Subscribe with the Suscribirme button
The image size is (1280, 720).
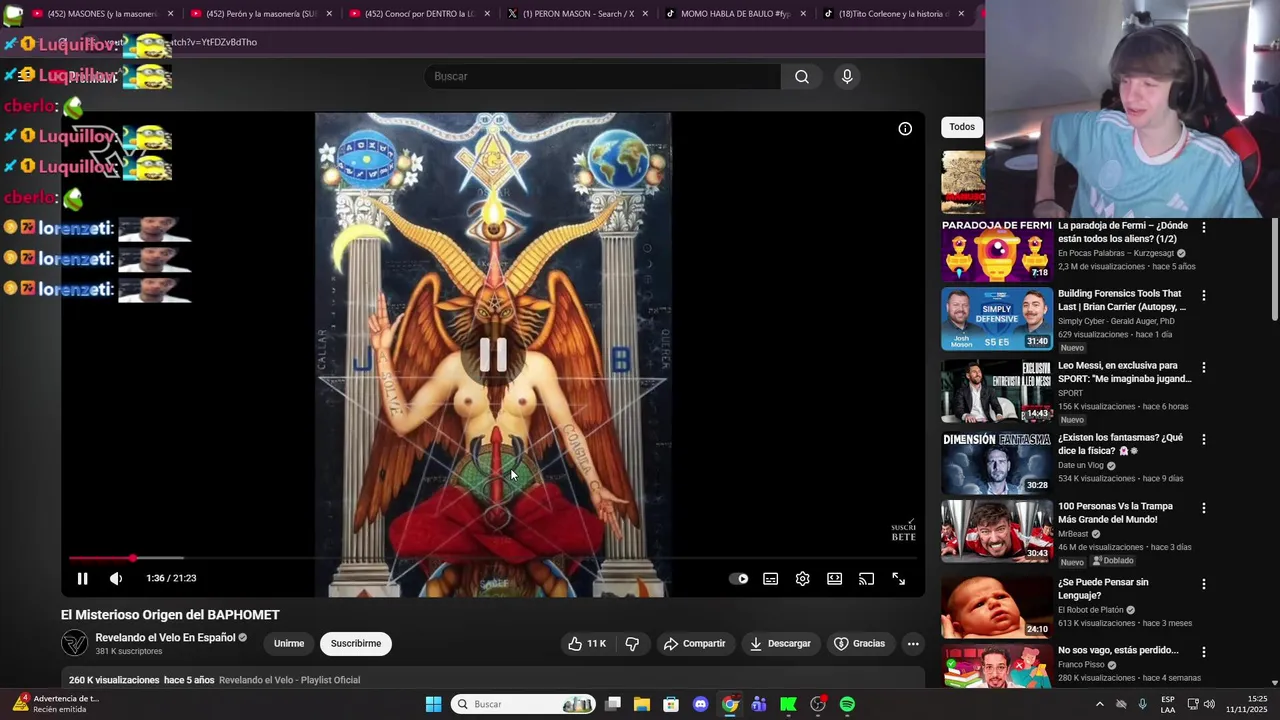356,643
